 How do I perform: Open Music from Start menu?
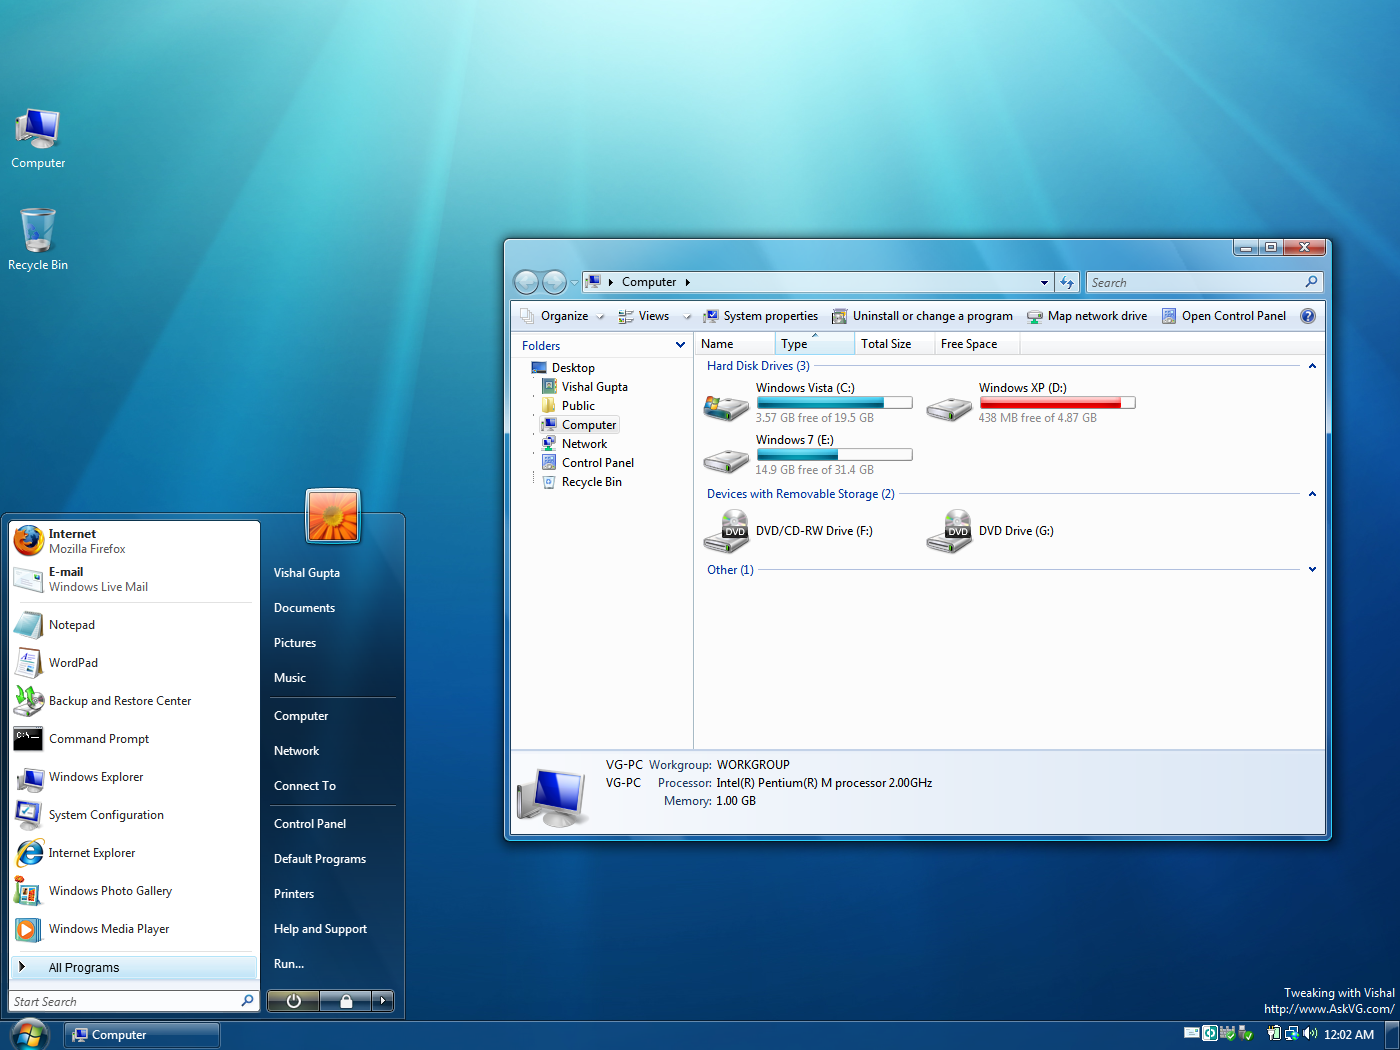(290, 678)
